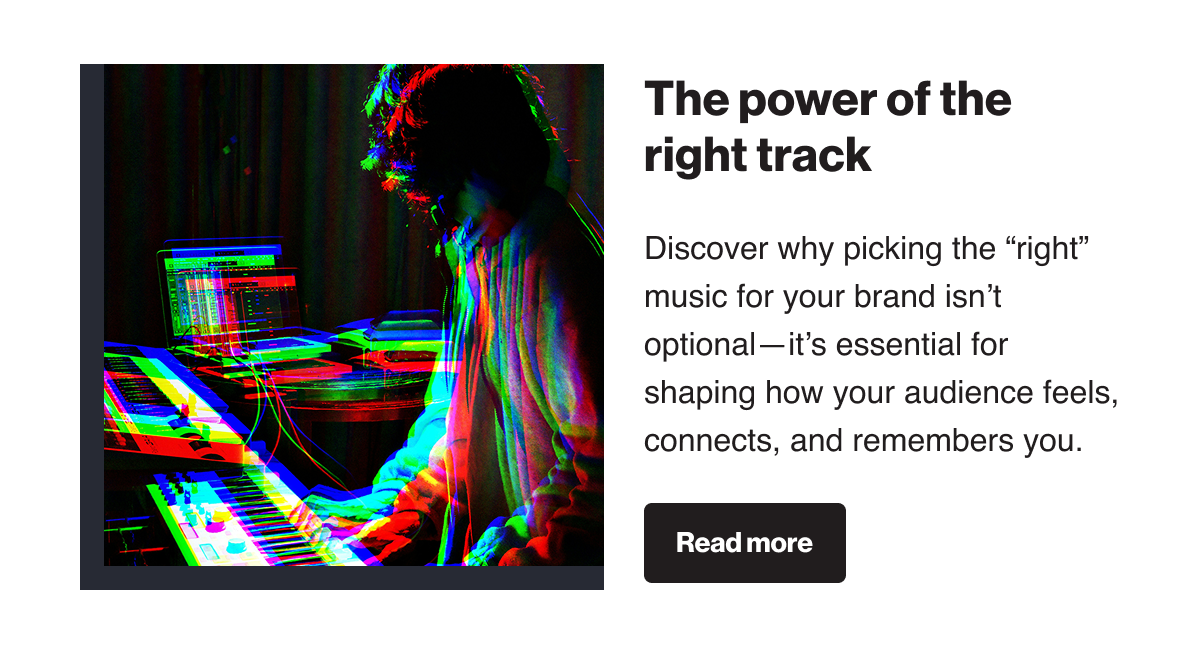Click the dark curtain background in the photo
1200x654 pixels.
coord(250,150)
